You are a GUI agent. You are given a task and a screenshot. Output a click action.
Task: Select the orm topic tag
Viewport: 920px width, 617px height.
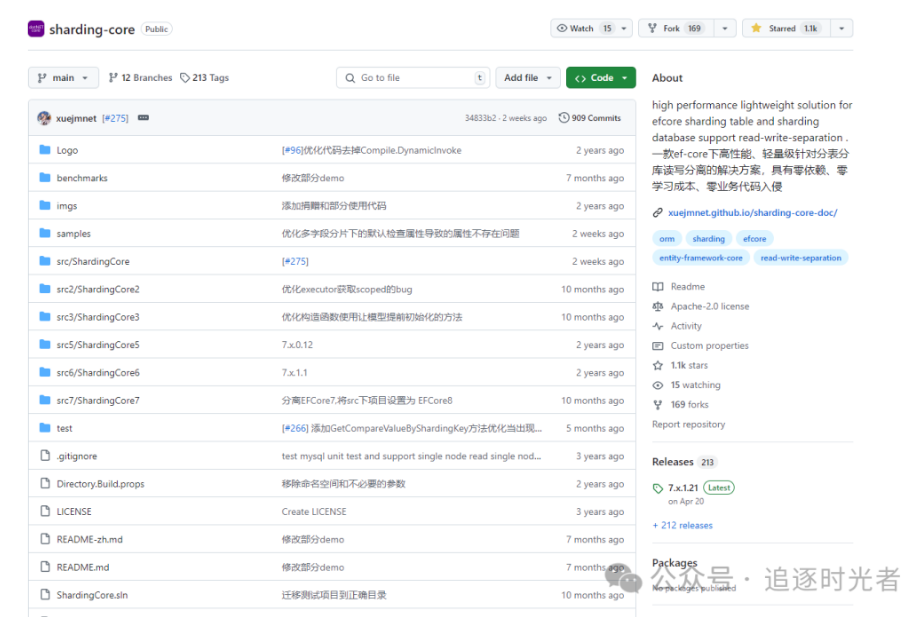(667, 239)
